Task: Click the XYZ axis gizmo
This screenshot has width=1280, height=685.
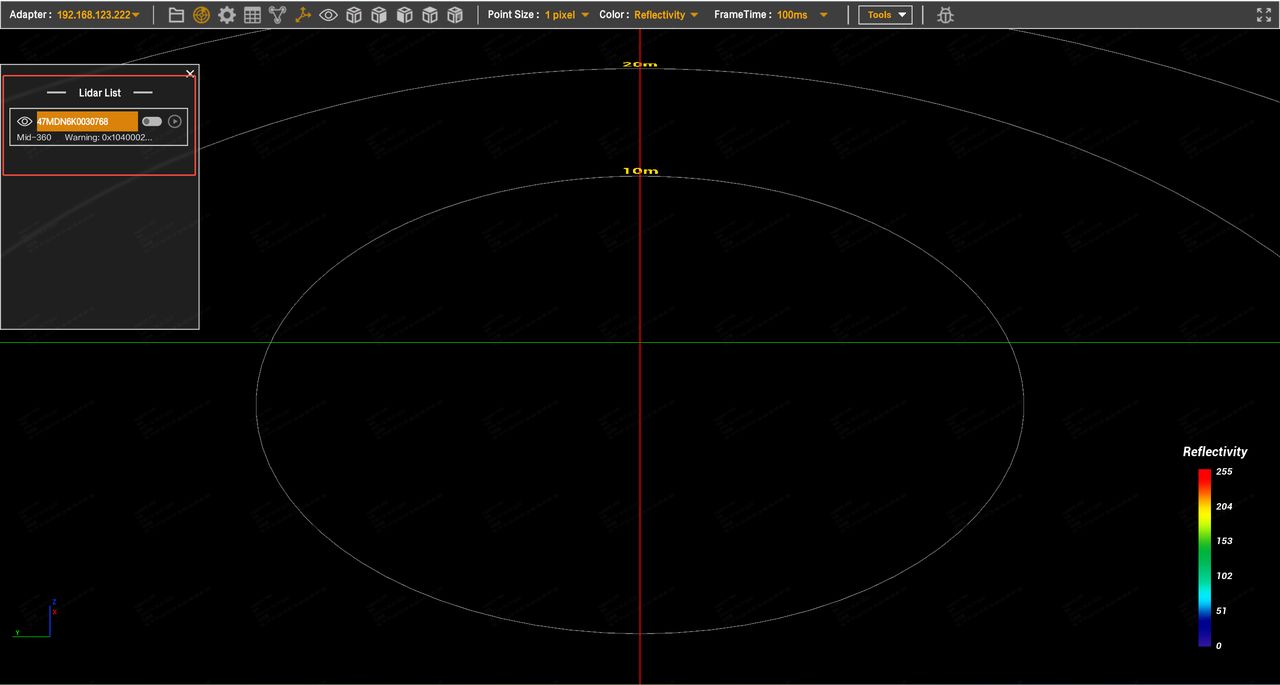Action: click(36, 620)
